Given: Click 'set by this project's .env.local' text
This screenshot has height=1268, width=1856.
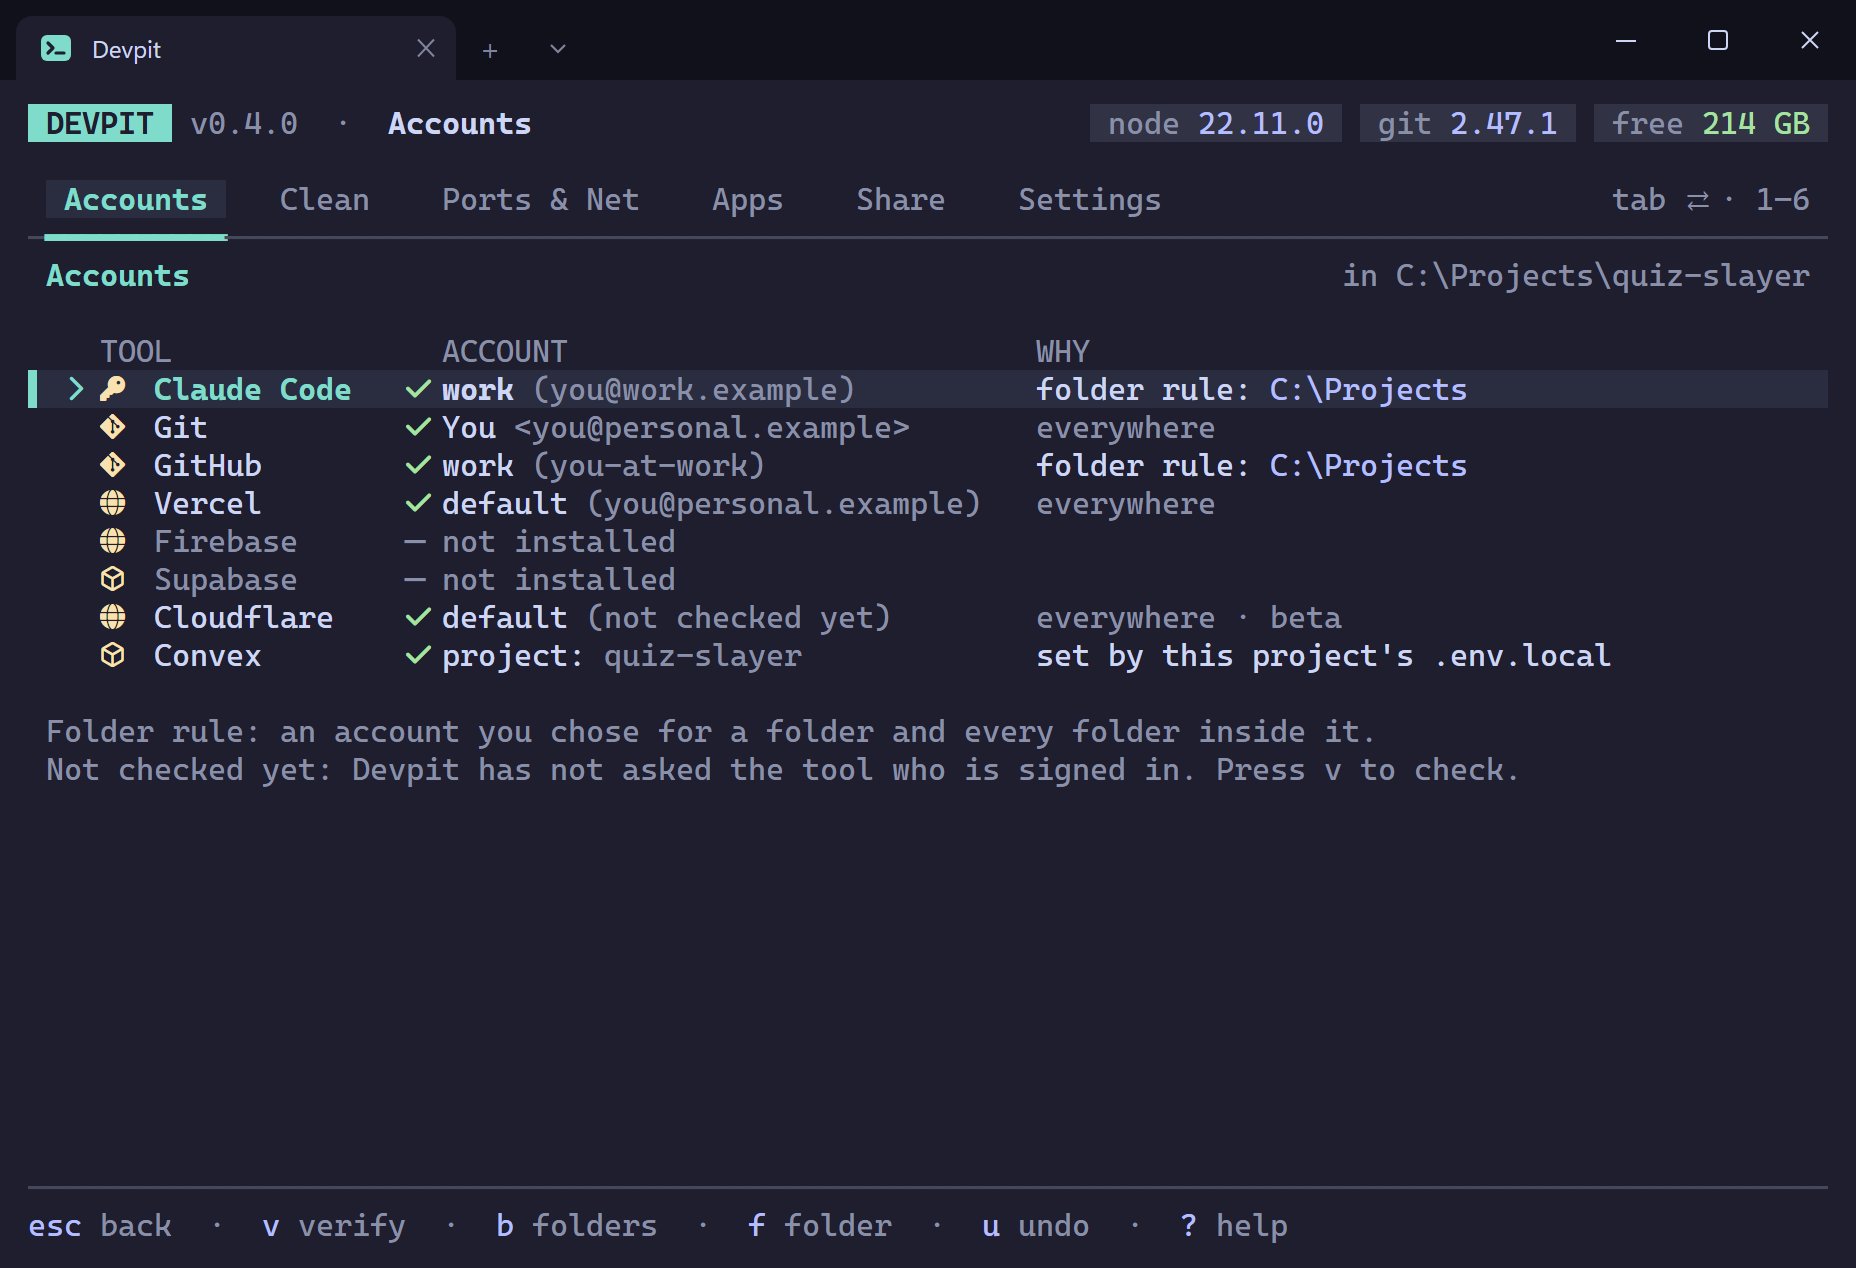Looking at the screenshot, I should click(1323, 656).
